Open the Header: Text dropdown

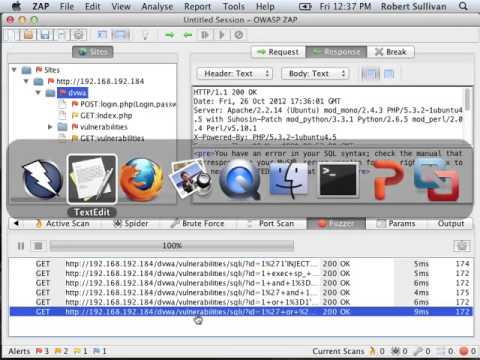coord(235,74)
